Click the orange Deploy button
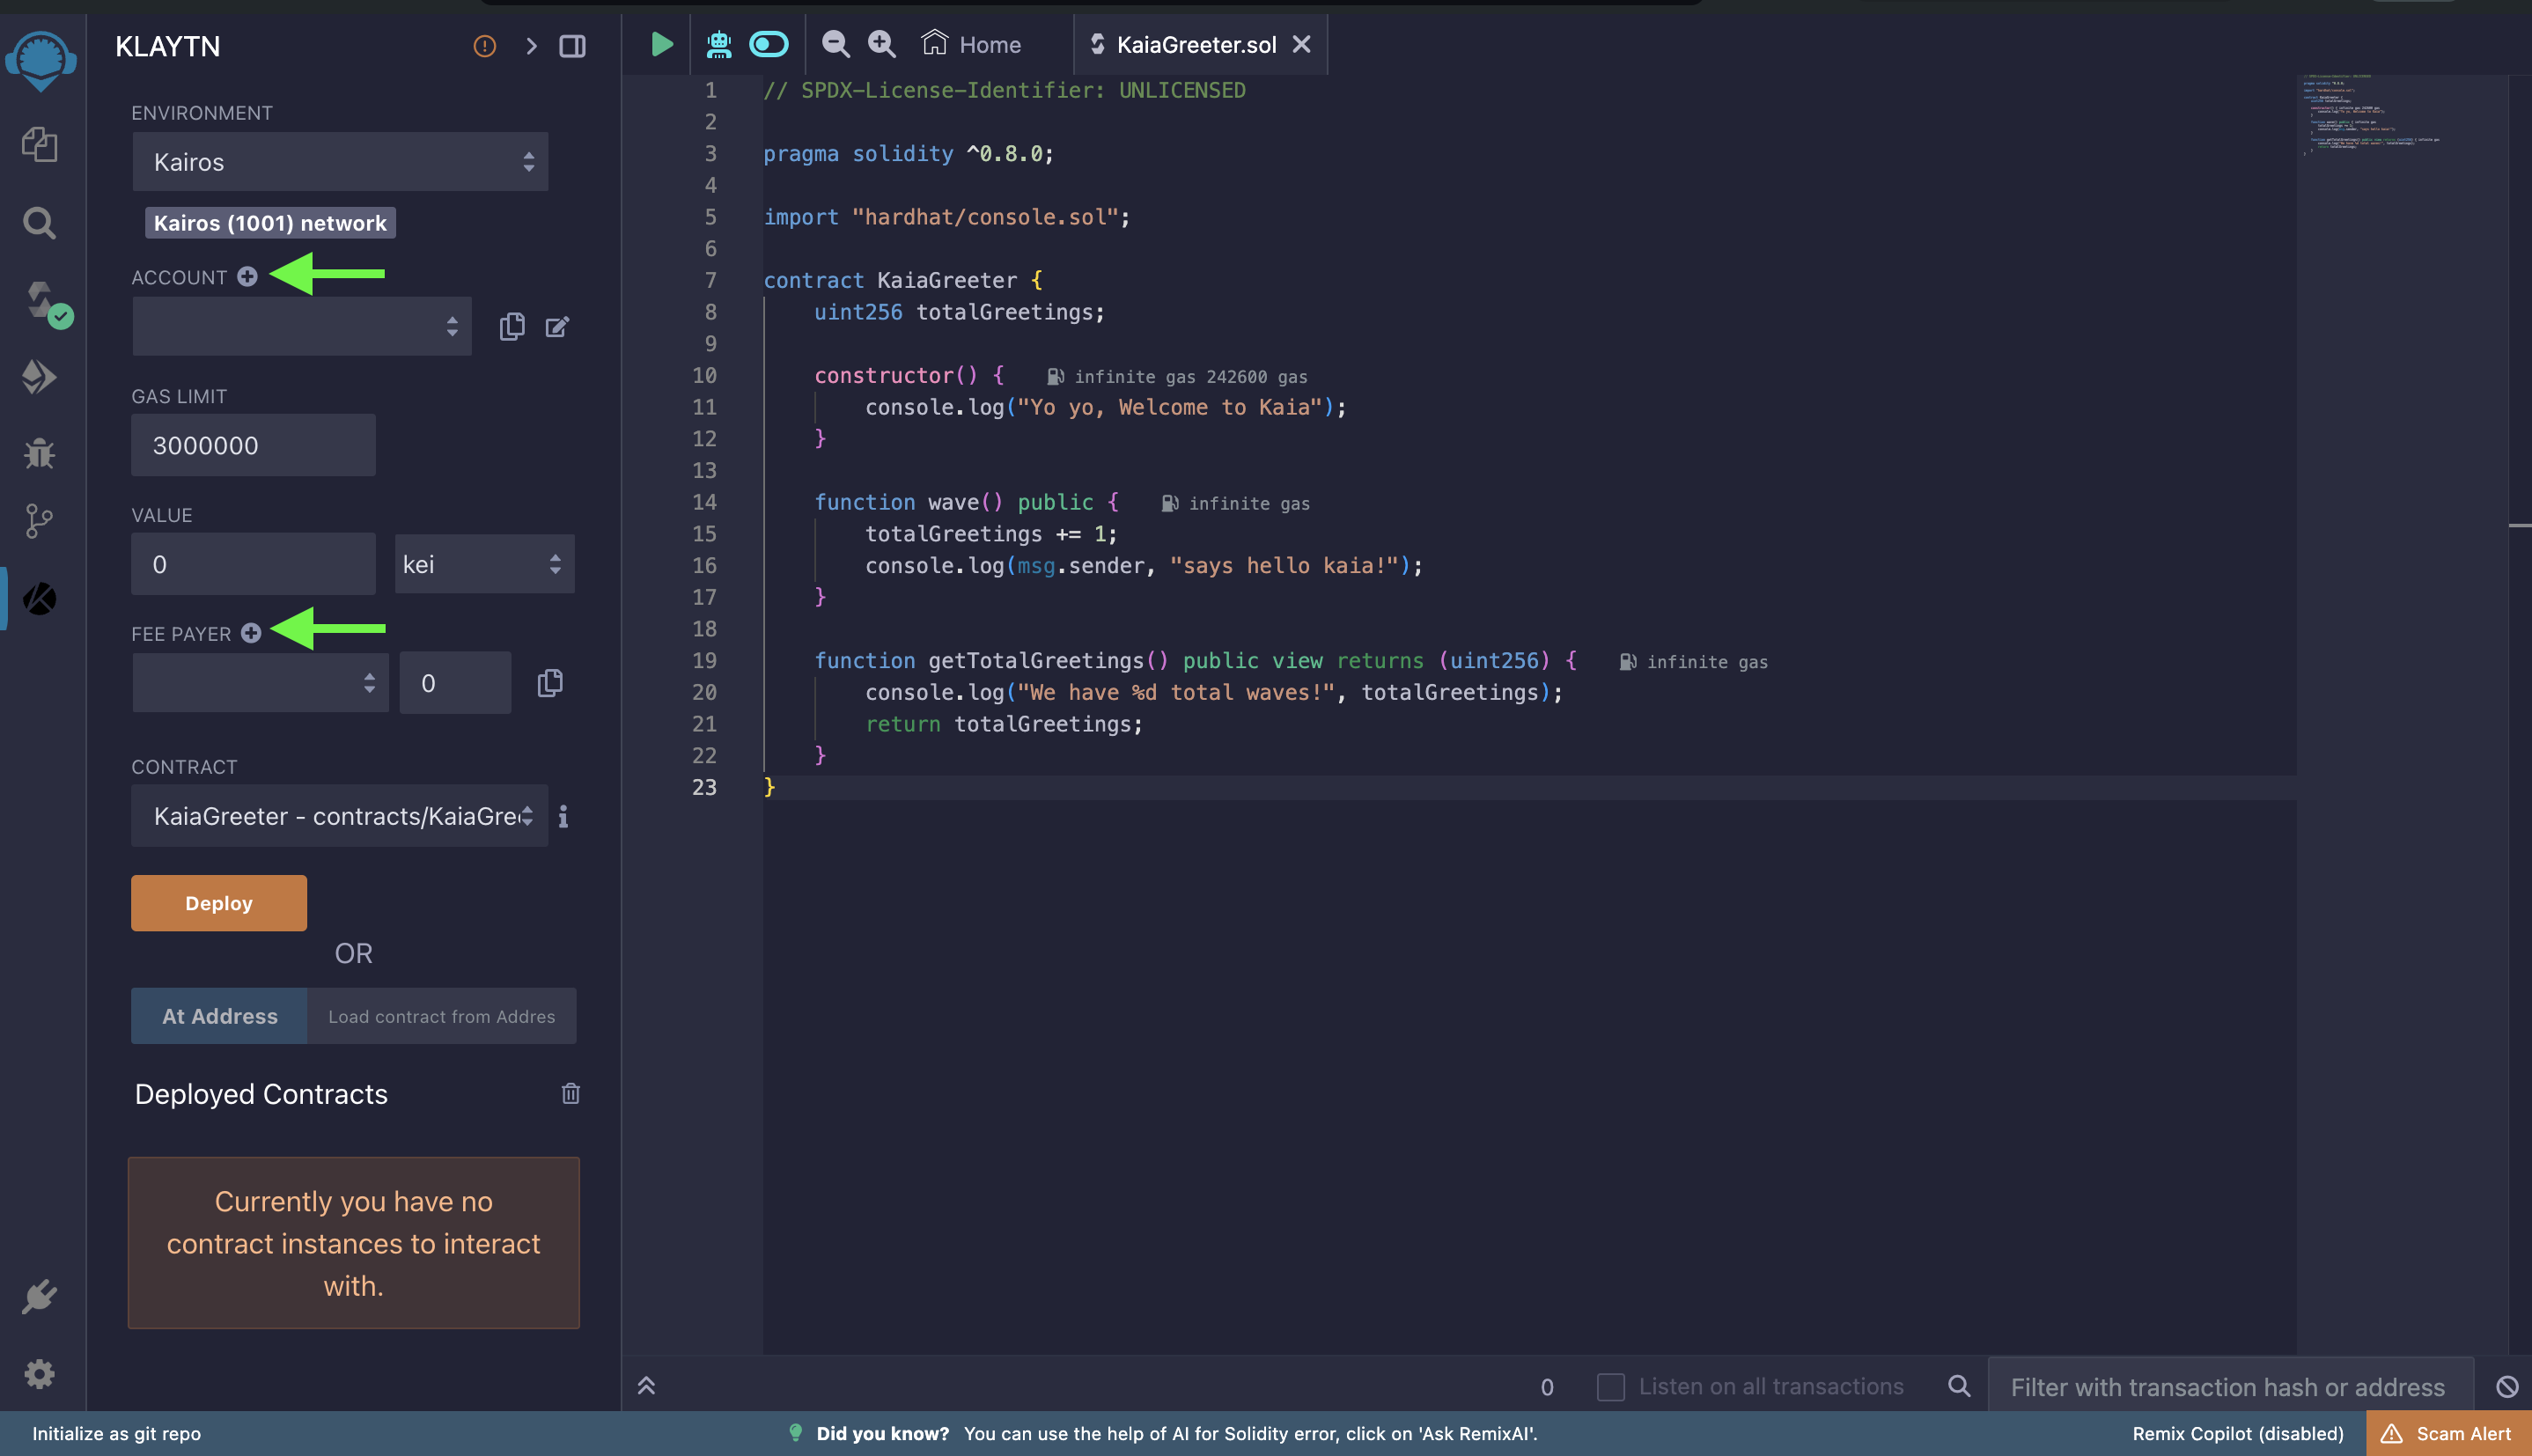Screen dimensions: 2532x1456 point(218,903)
